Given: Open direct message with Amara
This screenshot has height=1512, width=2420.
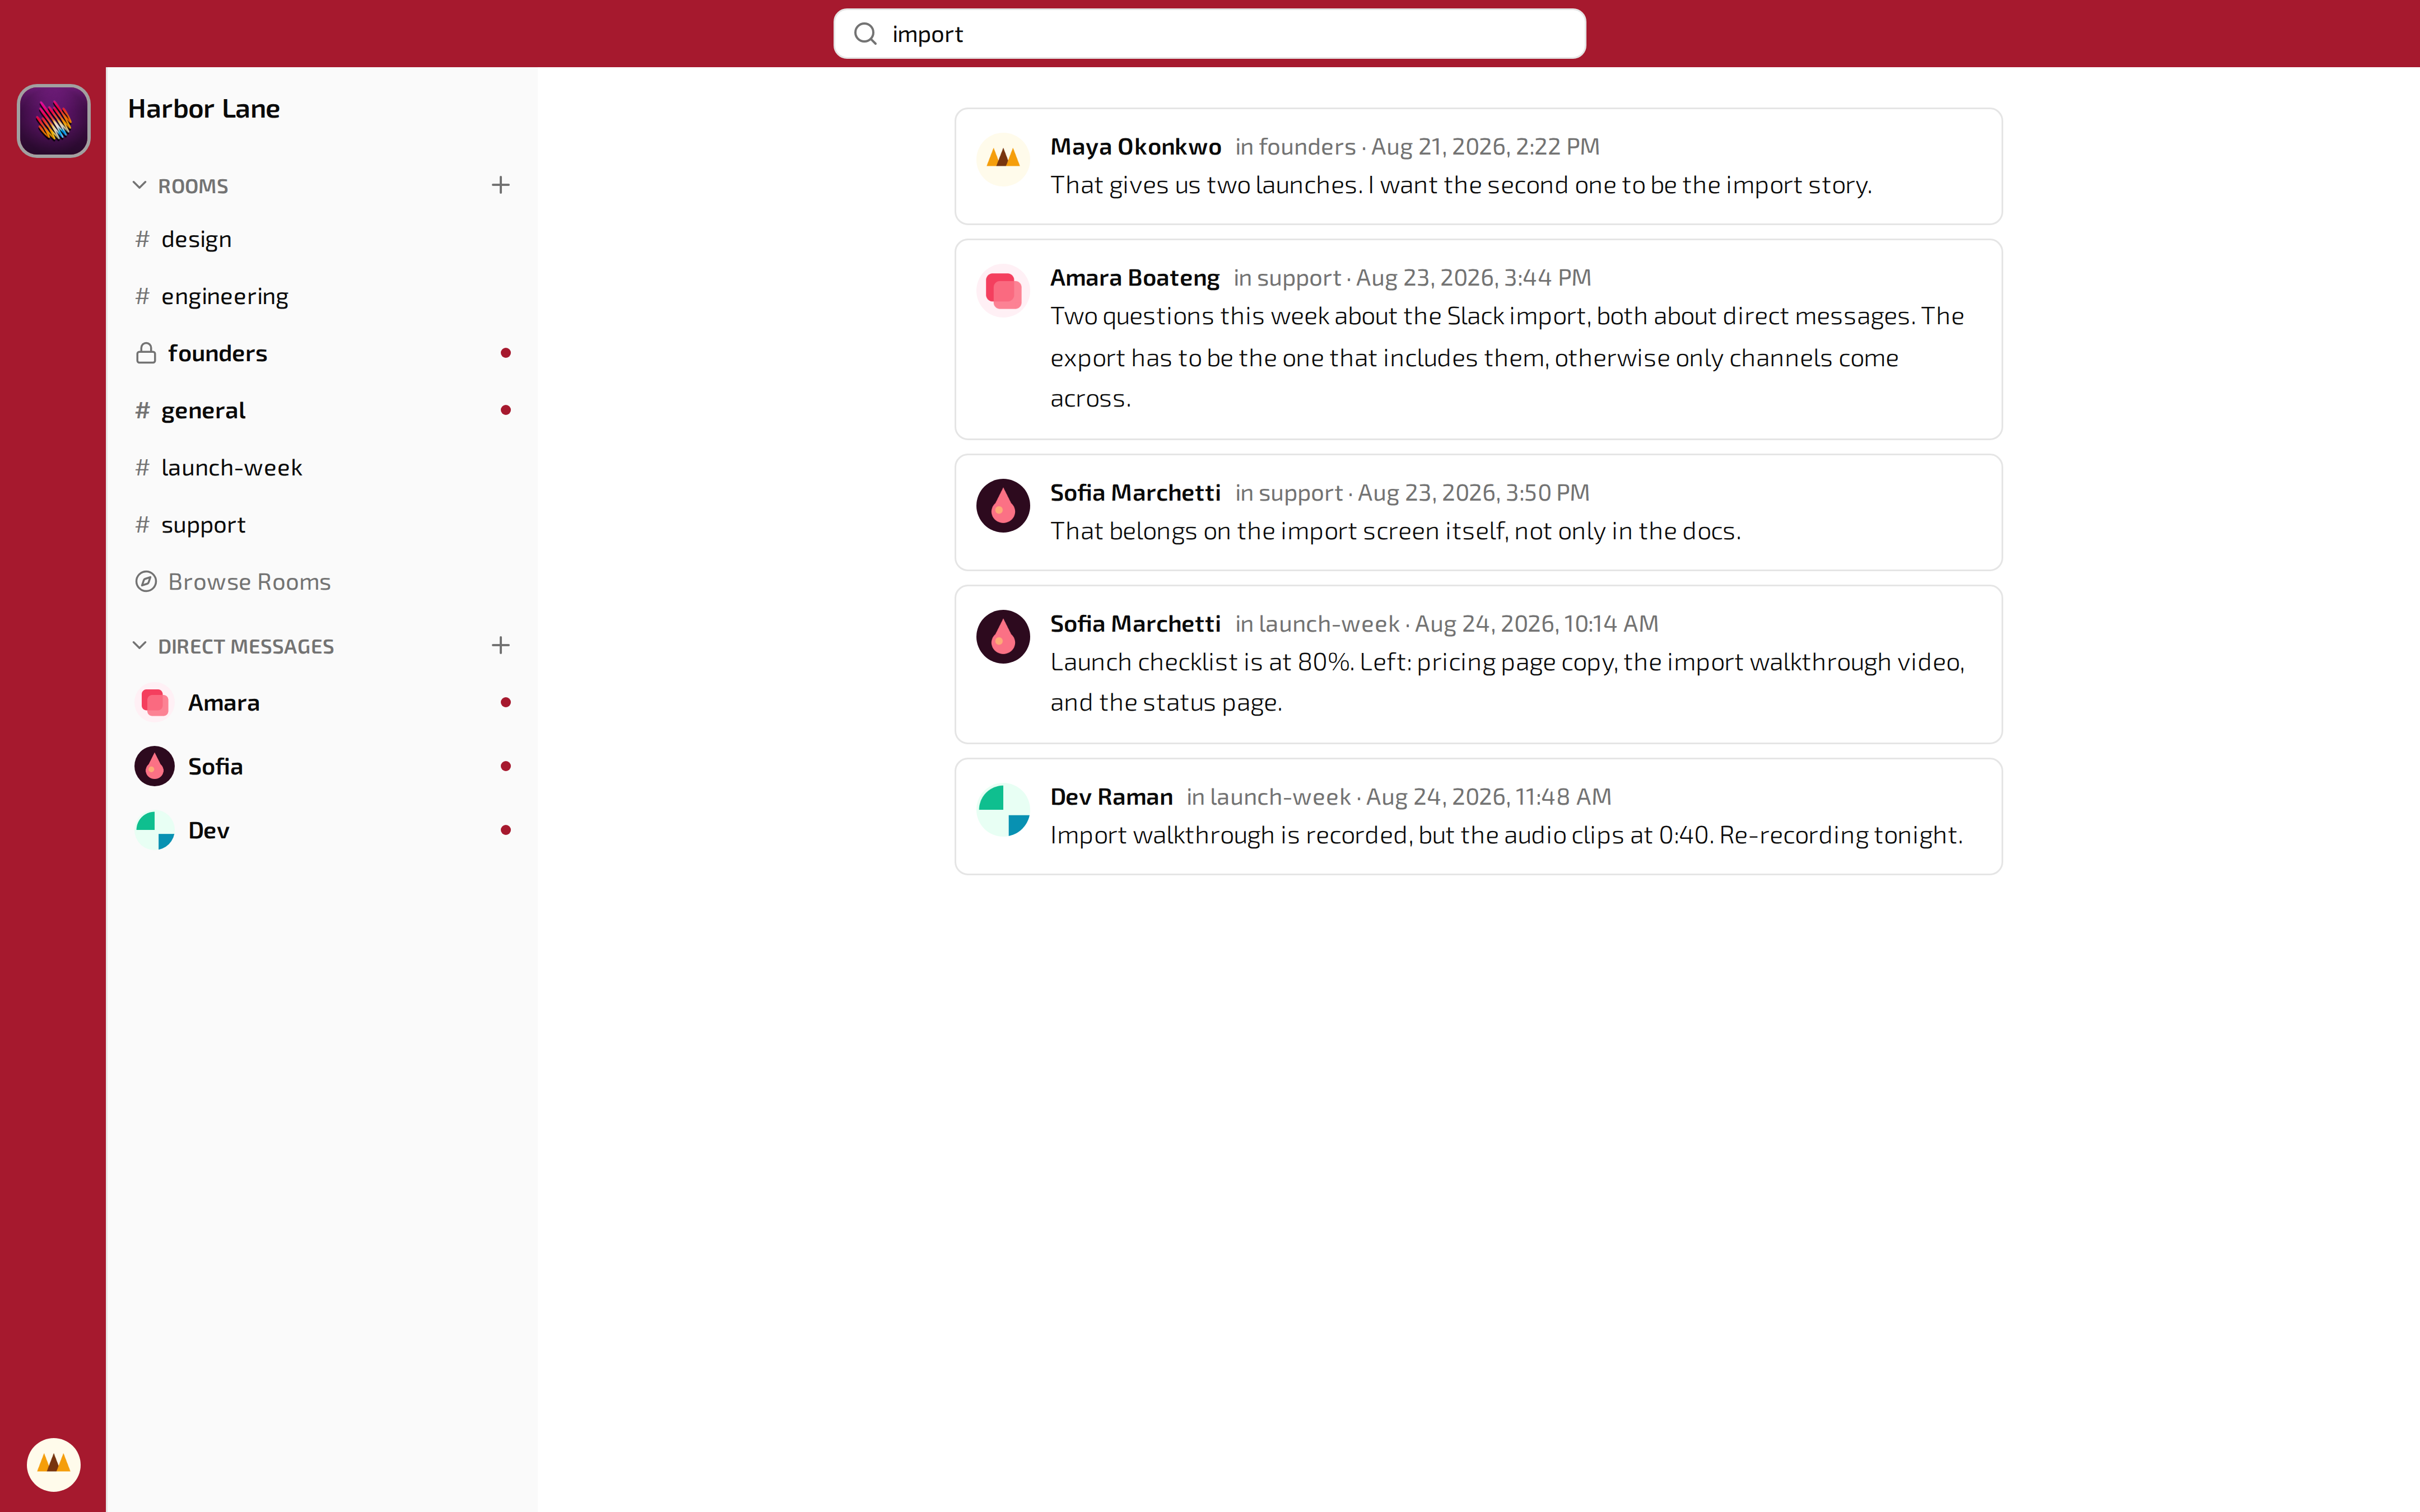Looking at the screenshot, I should 322,702.
